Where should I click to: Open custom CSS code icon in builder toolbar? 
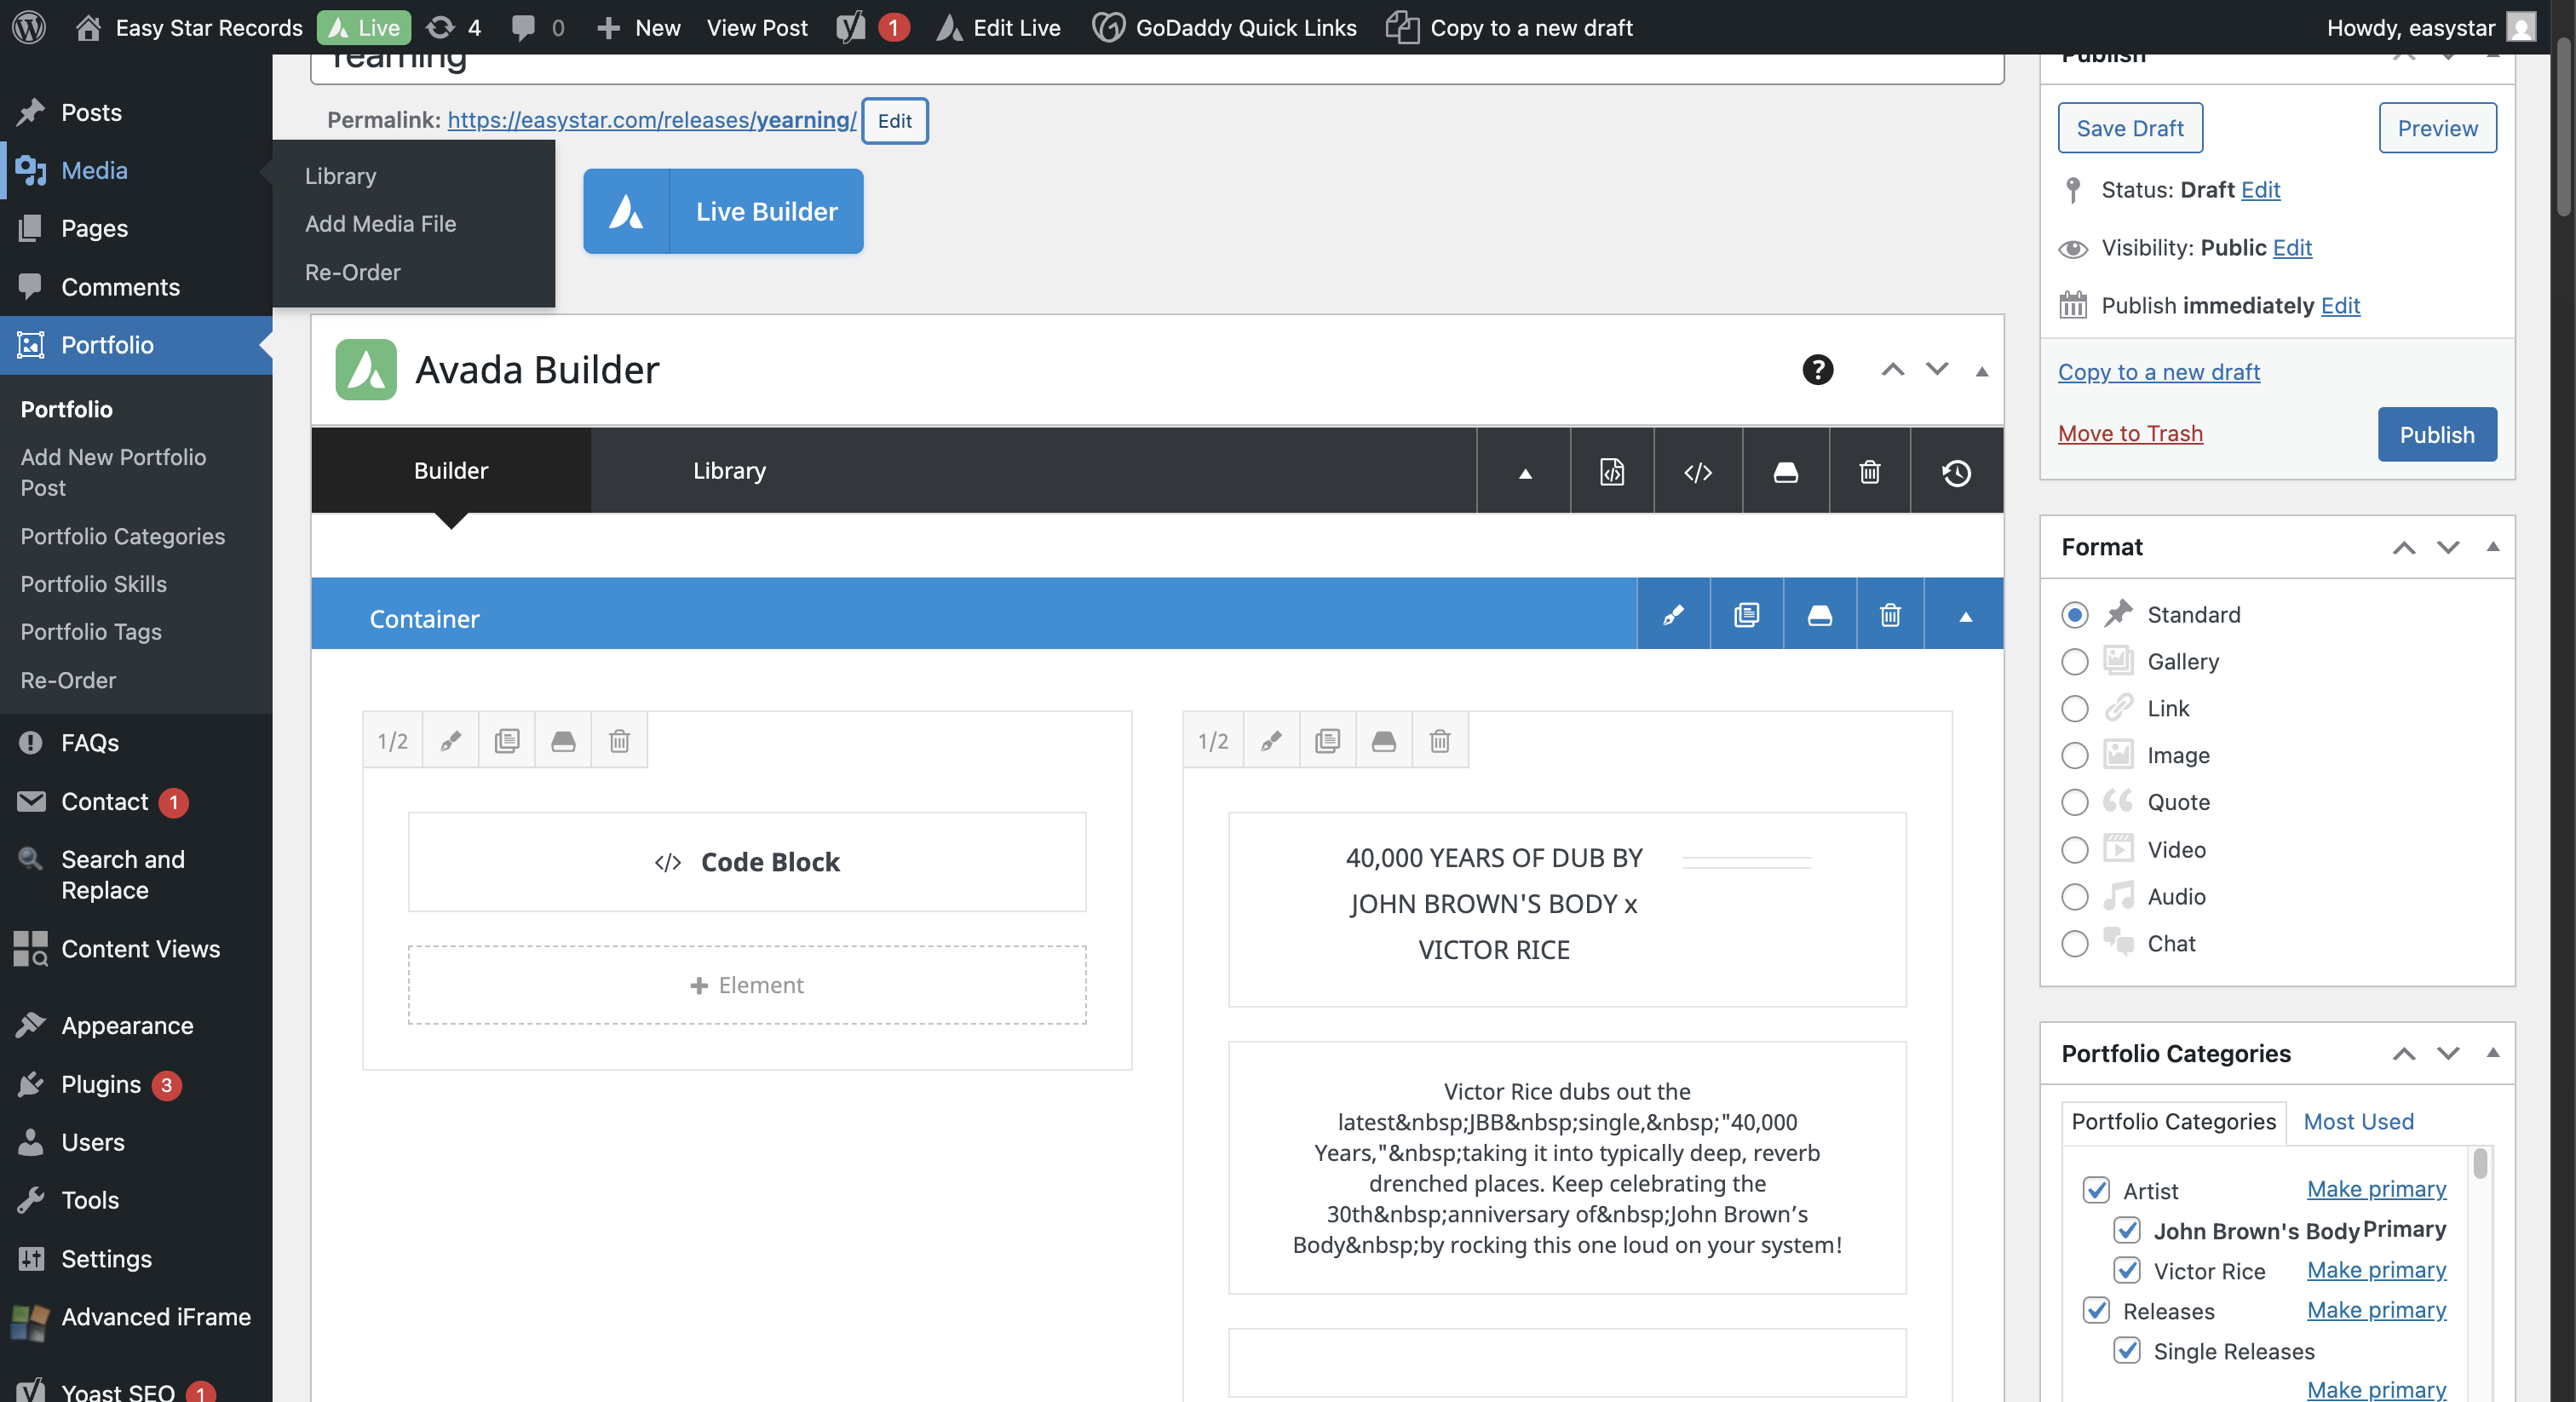(x=1697, y=472)
